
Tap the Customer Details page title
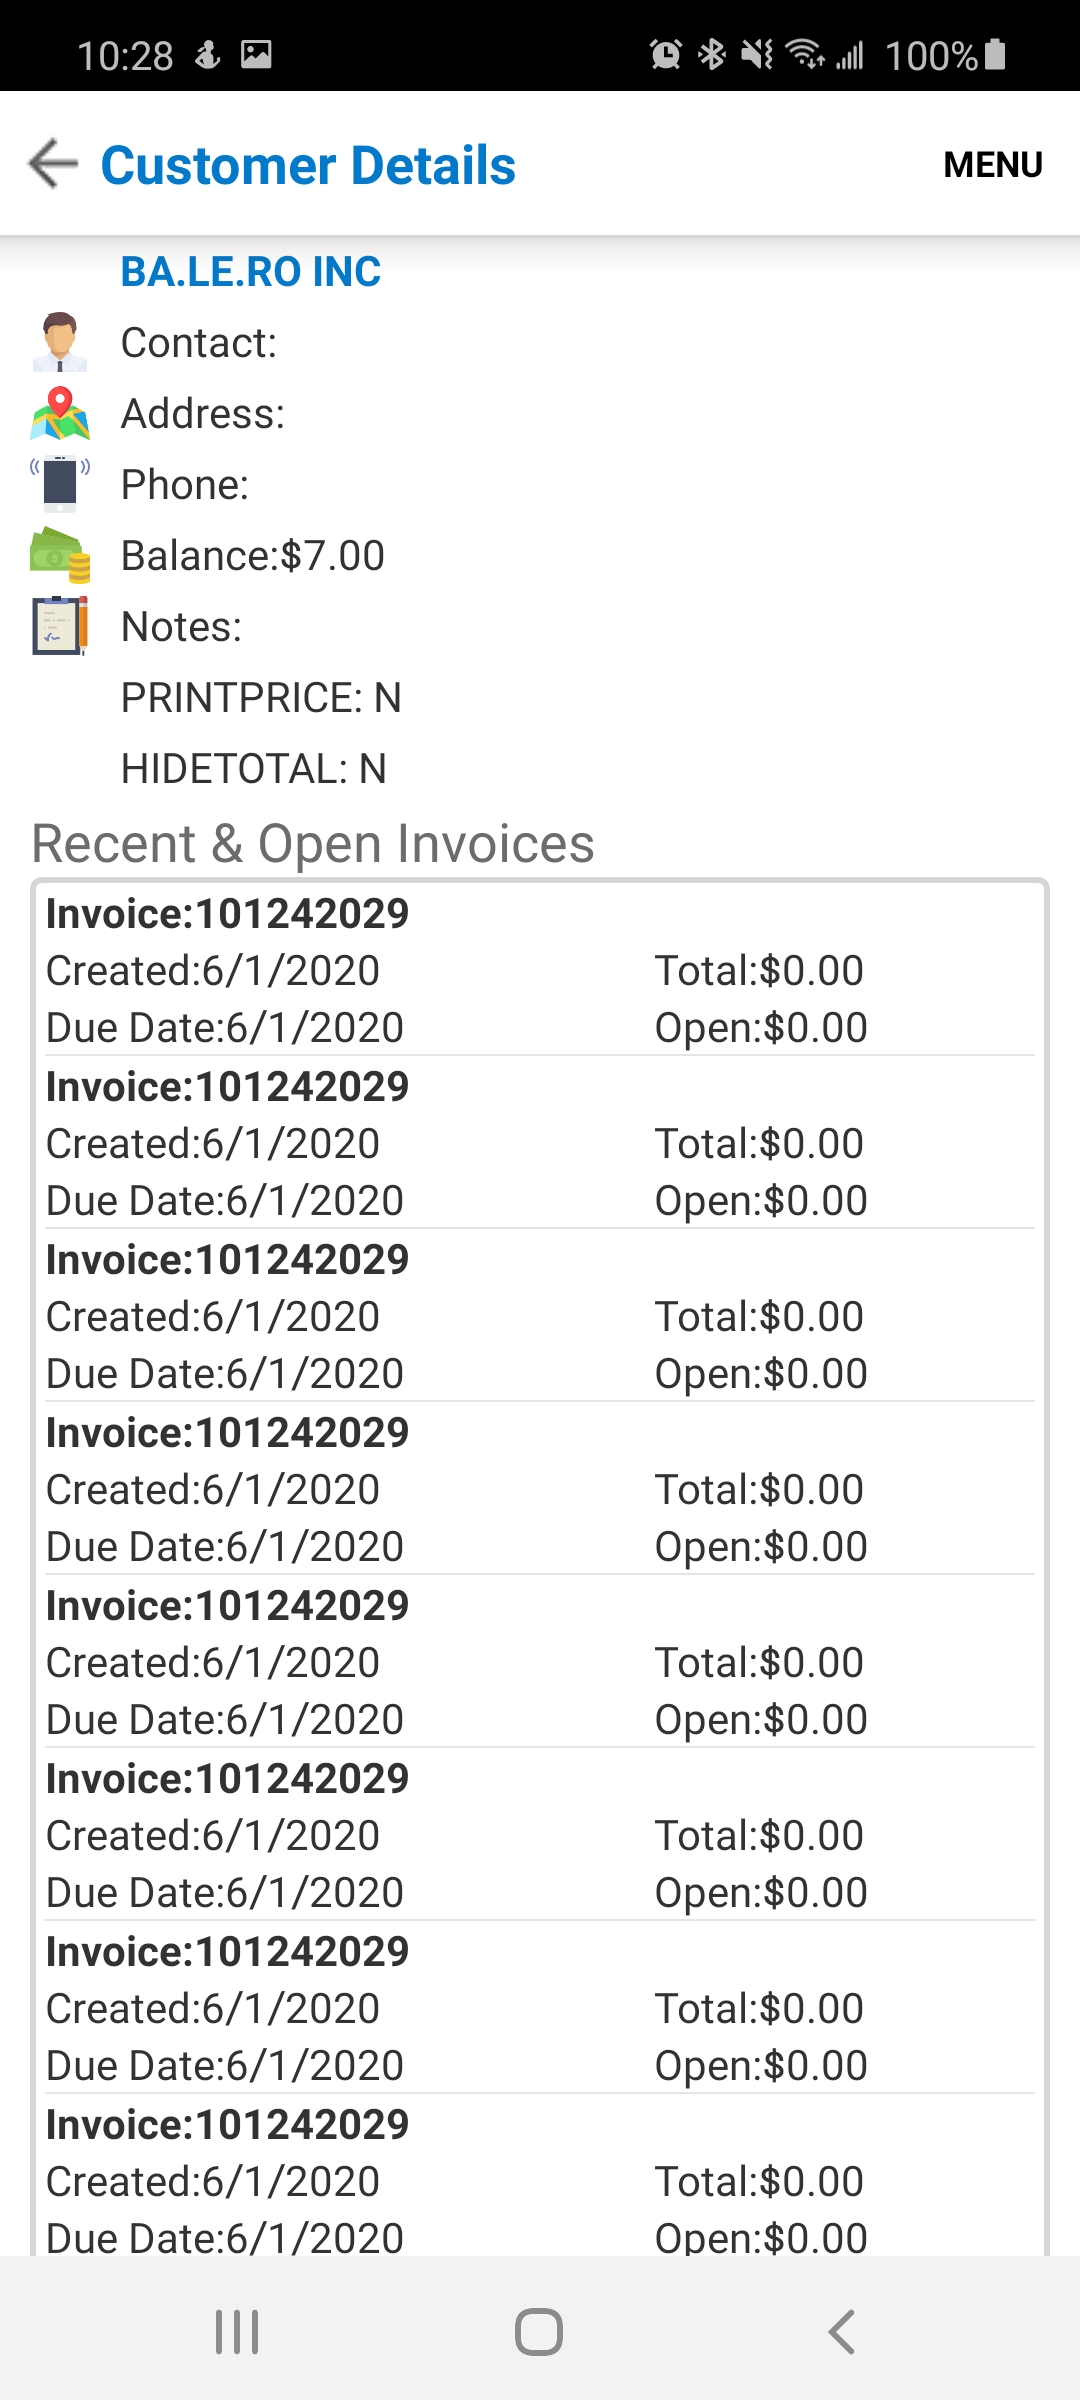[x=308, y=165]
